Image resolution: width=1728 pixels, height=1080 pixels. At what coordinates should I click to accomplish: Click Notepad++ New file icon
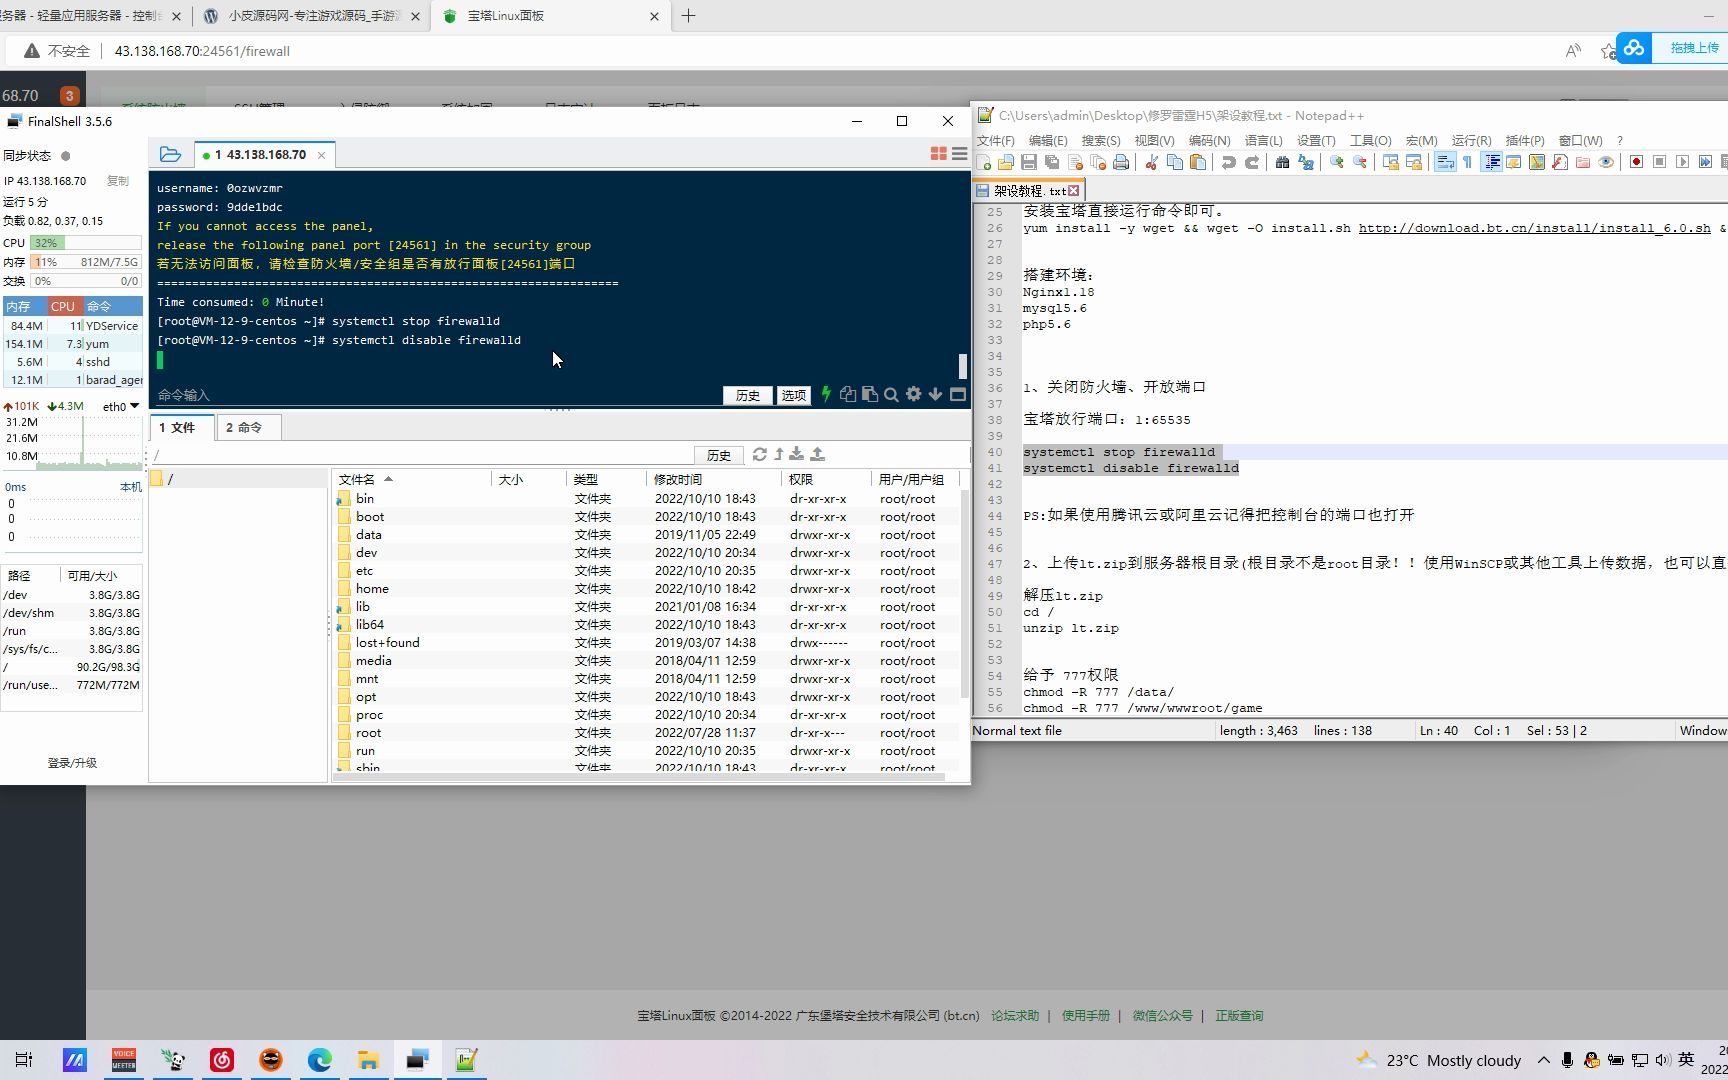pos(984,162)
